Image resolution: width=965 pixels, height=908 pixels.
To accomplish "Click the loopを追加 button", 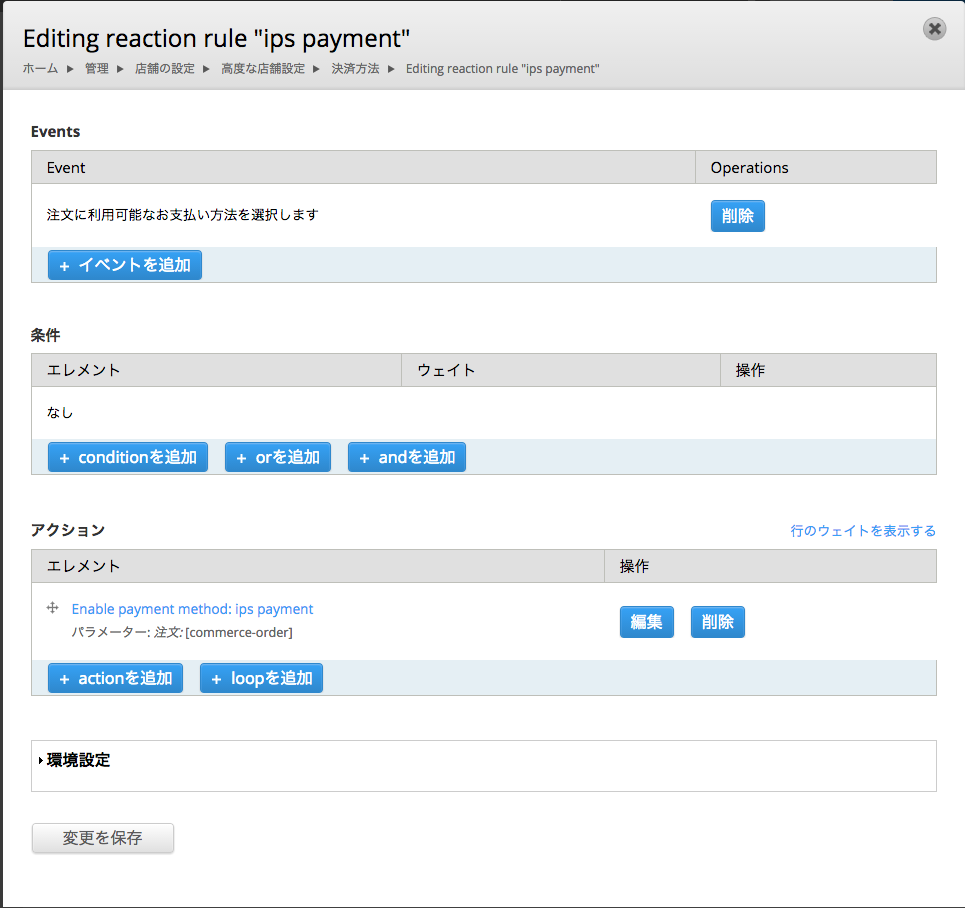I will click(261, 678).
